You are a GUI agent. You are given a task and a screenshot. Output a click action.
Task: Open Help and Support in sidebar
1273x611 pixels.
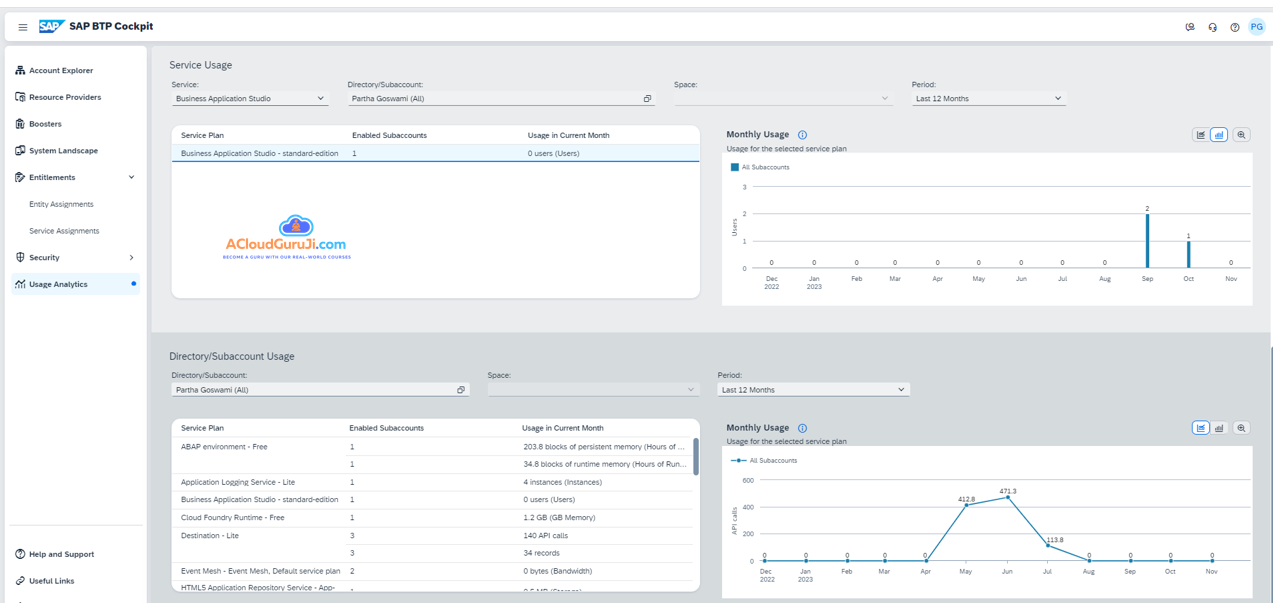(x=61, y=554)
